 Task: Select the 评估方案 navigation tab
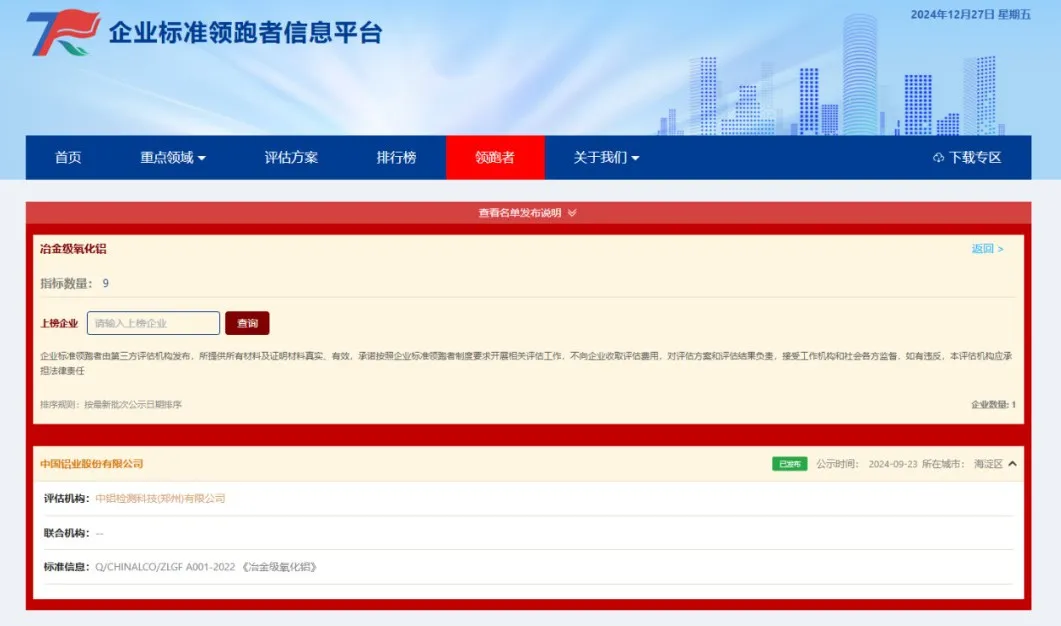[289, 158]
